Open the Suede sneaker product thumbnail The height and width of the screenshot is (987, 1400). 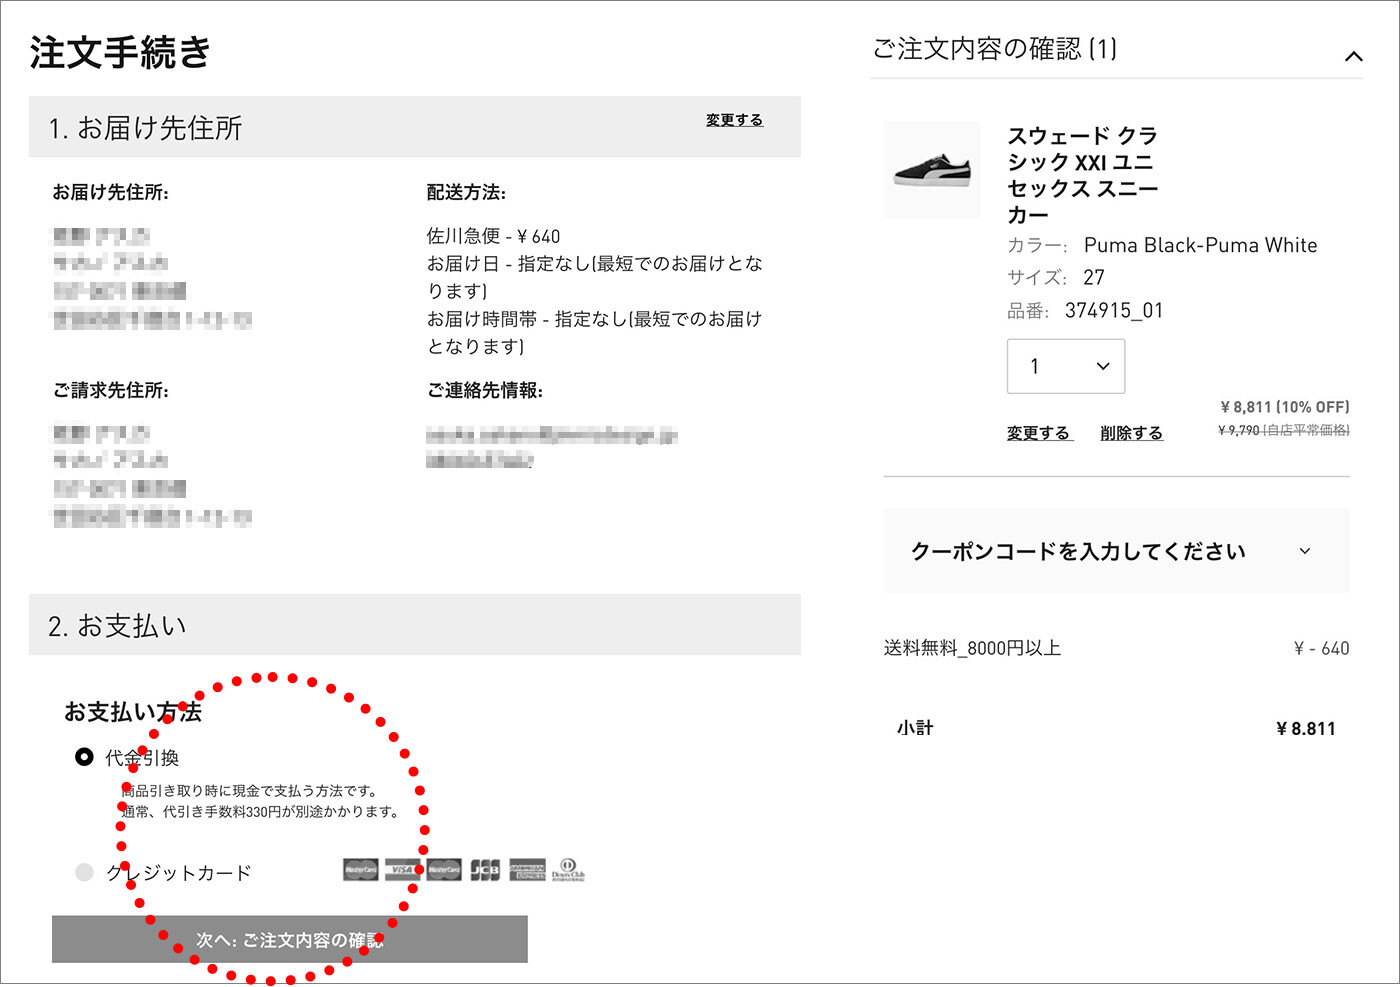coord(932,170)
